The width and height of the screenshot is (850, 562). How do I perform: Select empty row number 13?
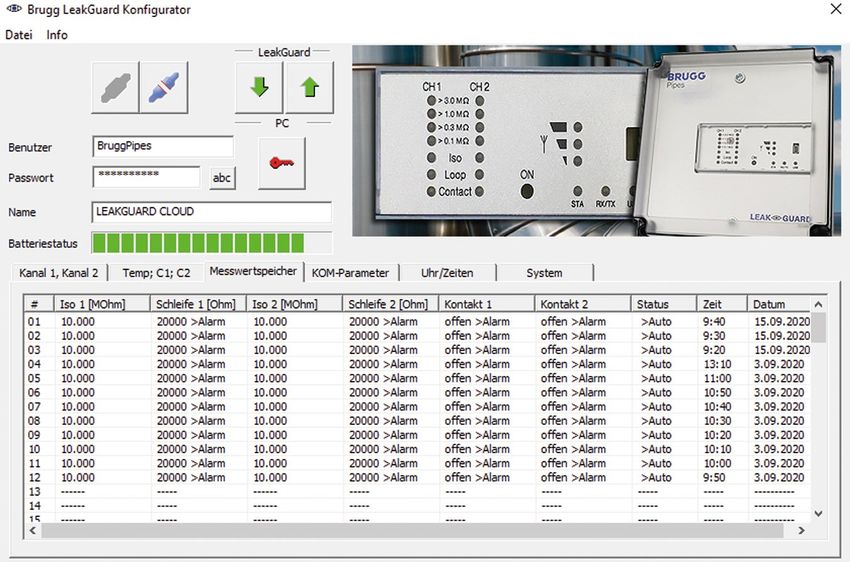34,492
